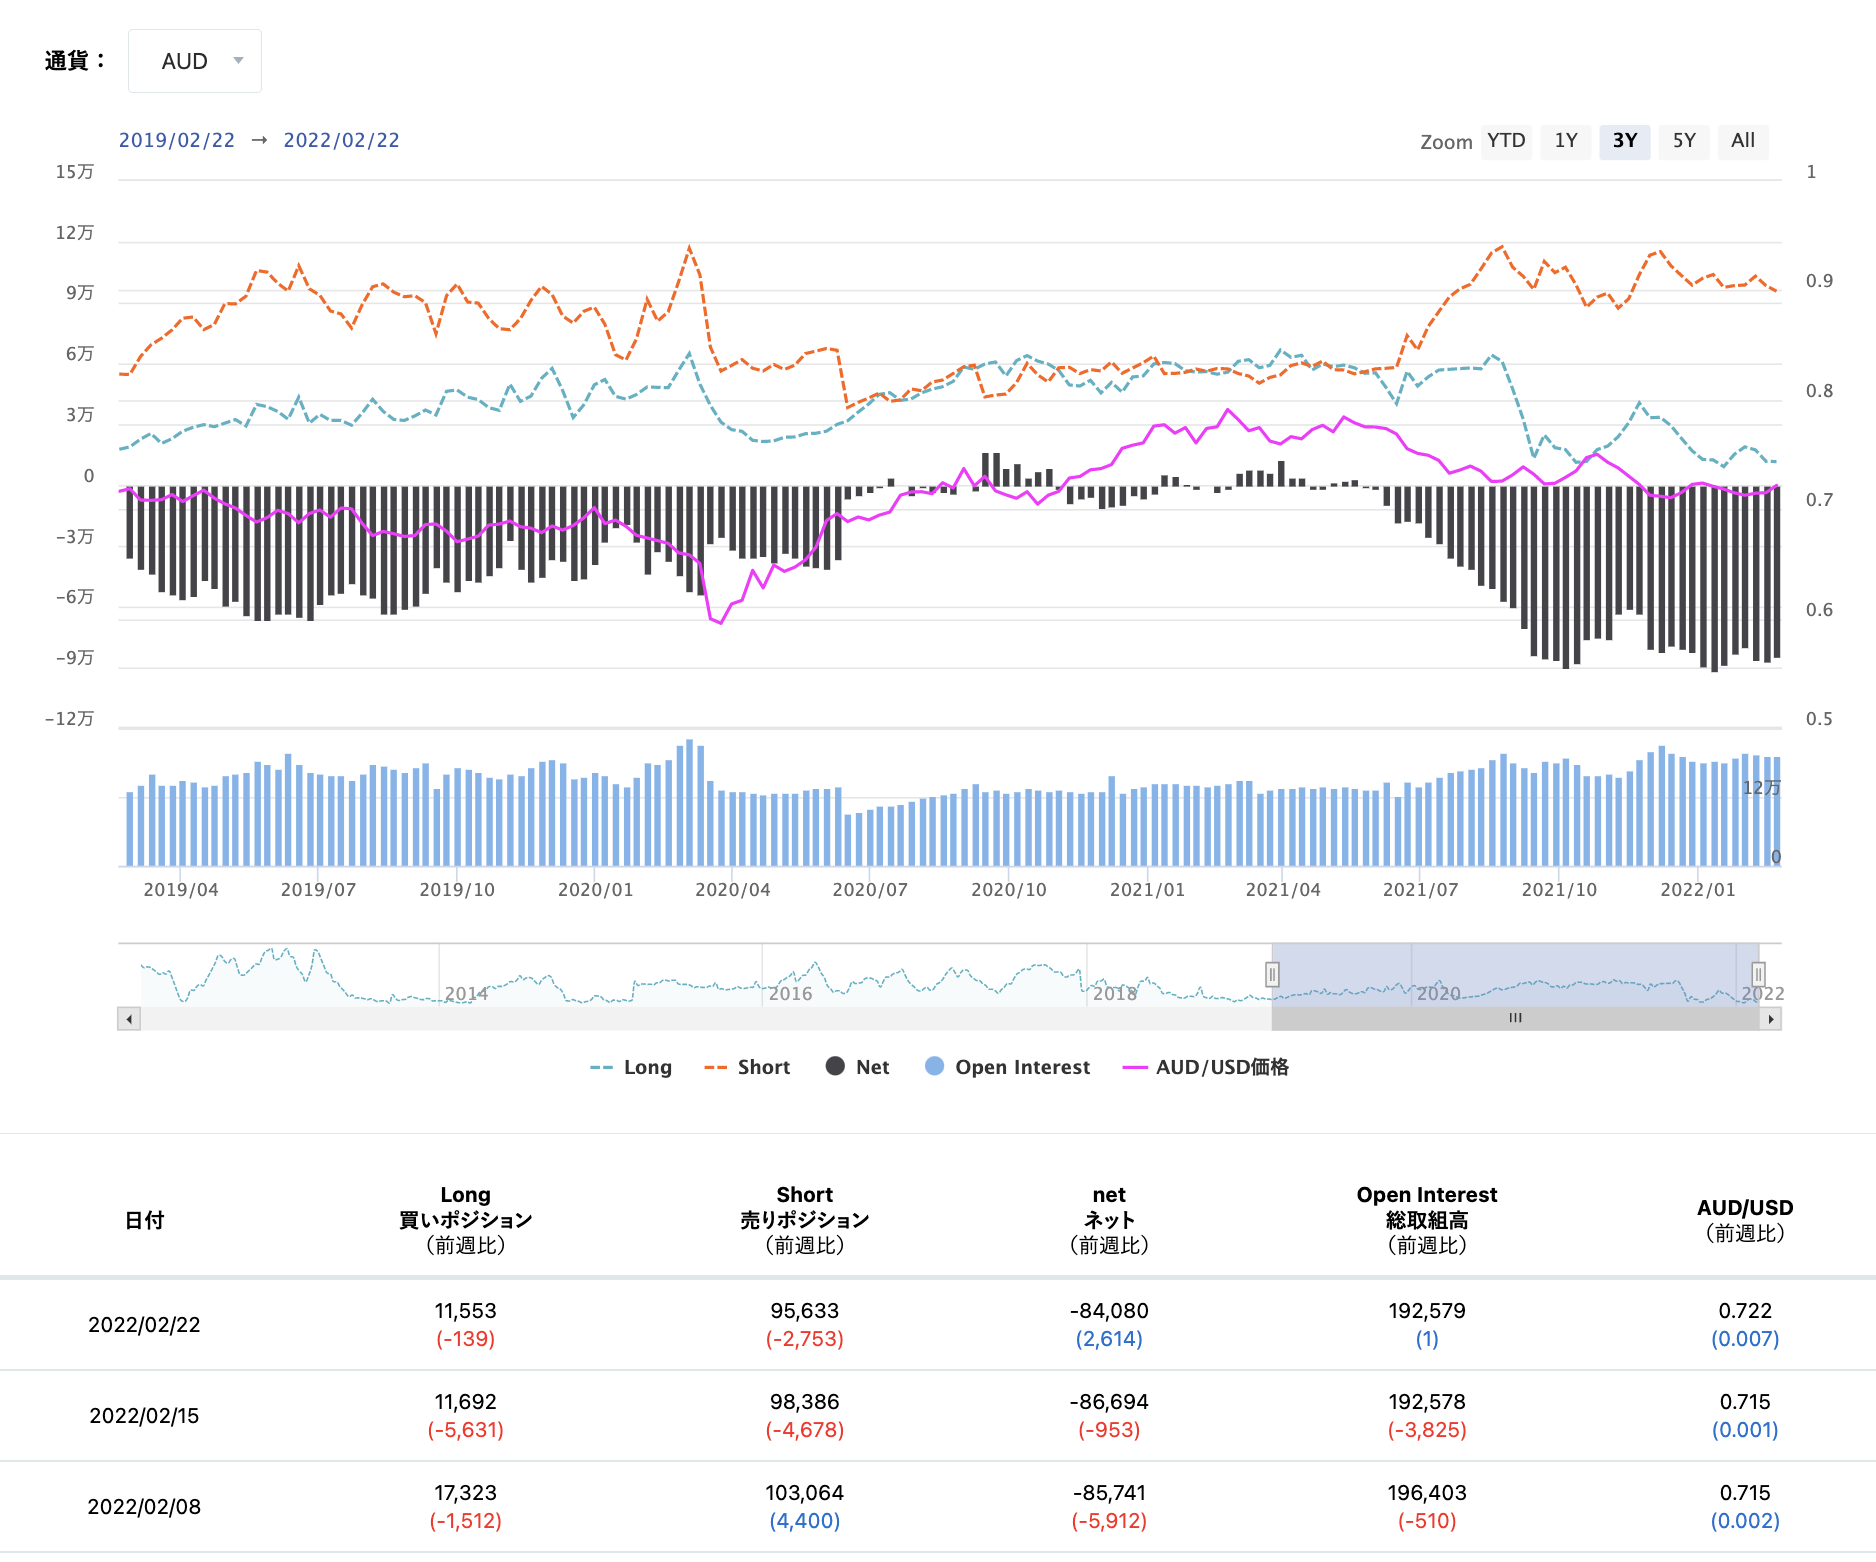Image resolution: width=1876 pixels, height=1562 pixels.
Task: Click the 2021/01 x-axis label
Action: point(1147,890)
